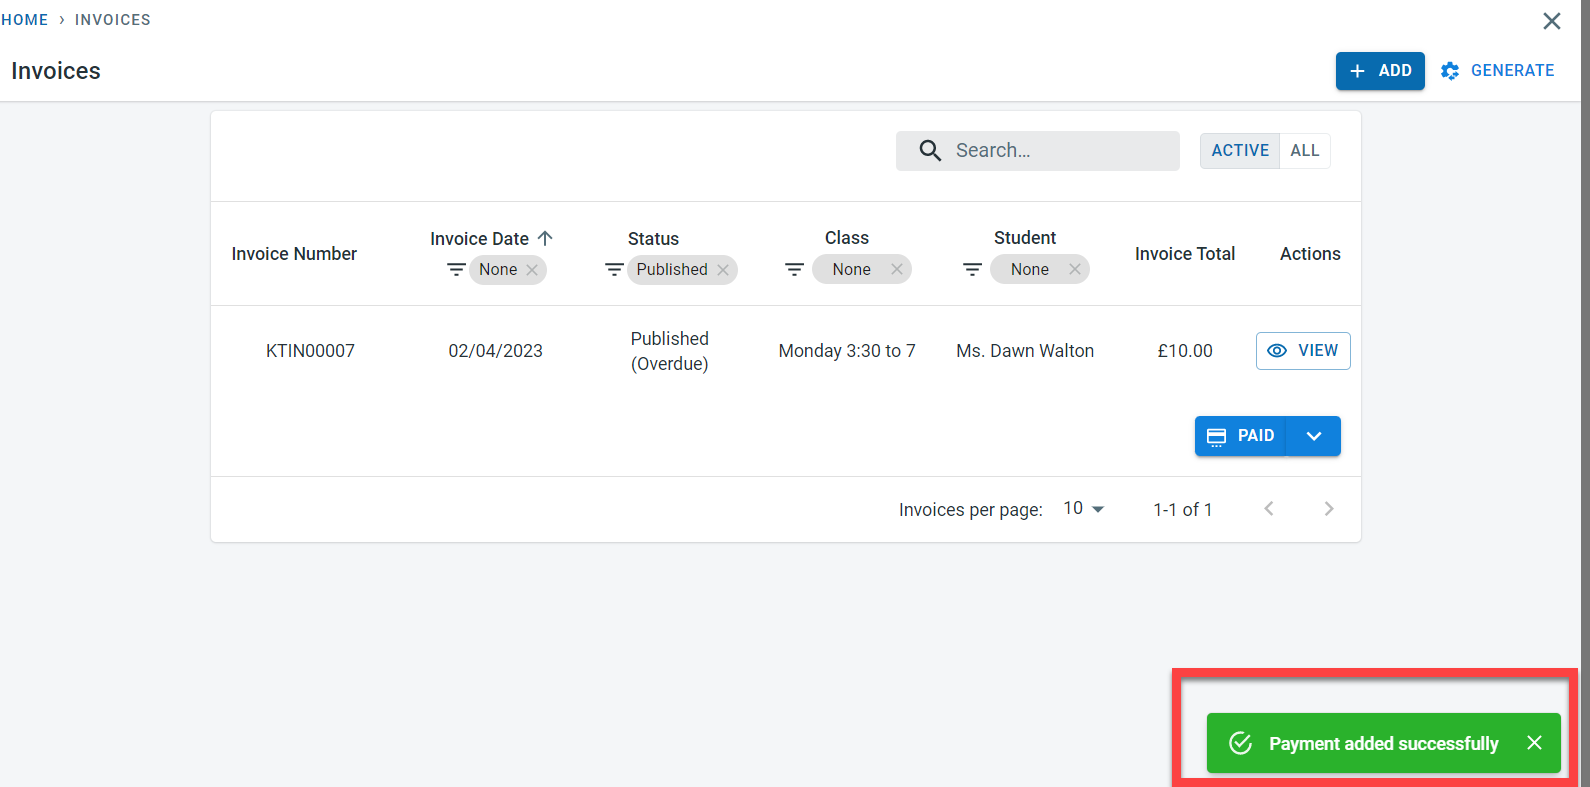
Task: Click the search magnifier icon
Action: (930, 151)
